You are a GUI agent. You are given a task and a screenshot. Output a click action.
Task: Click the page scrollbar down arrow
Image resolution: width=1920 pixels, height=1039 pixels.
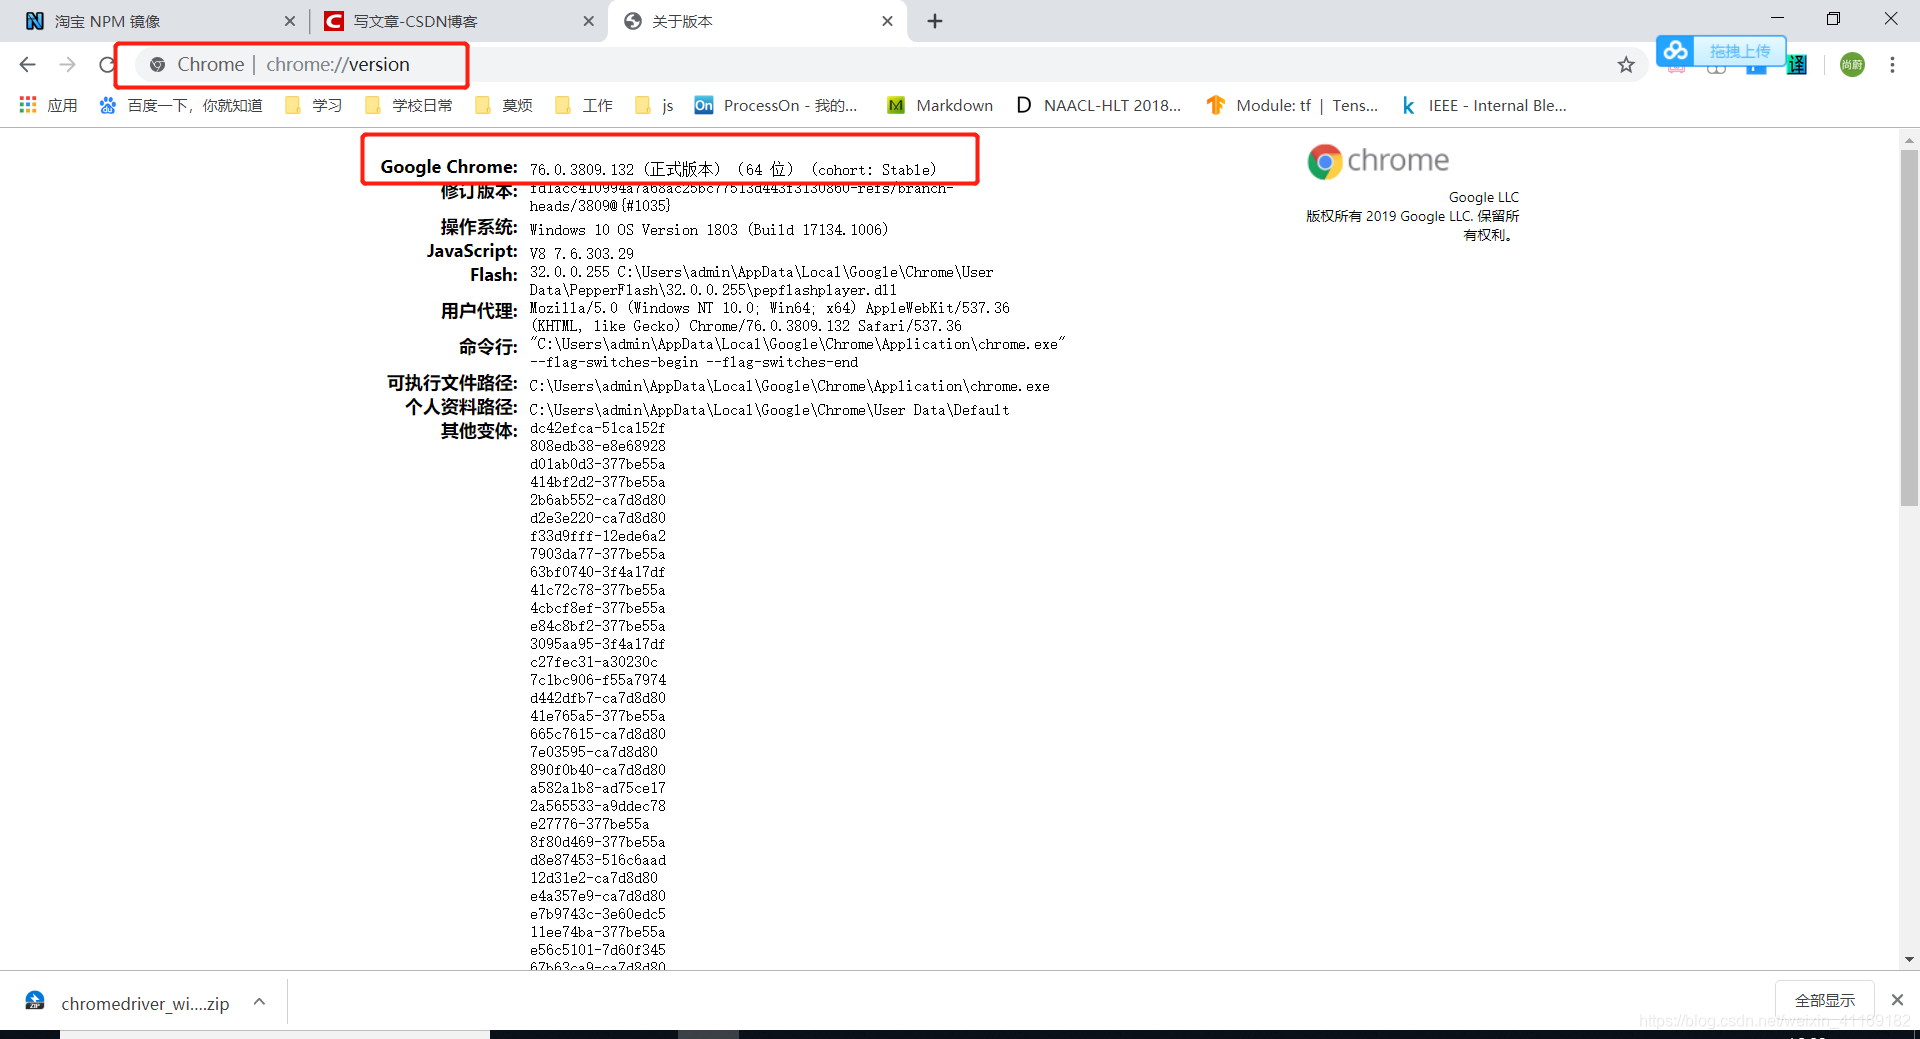[x=1909, y=959]
